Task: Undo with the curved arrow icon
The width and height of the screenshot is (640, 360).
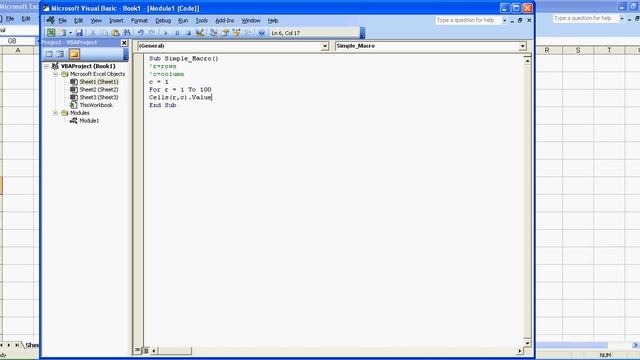Action: [141, 33]
